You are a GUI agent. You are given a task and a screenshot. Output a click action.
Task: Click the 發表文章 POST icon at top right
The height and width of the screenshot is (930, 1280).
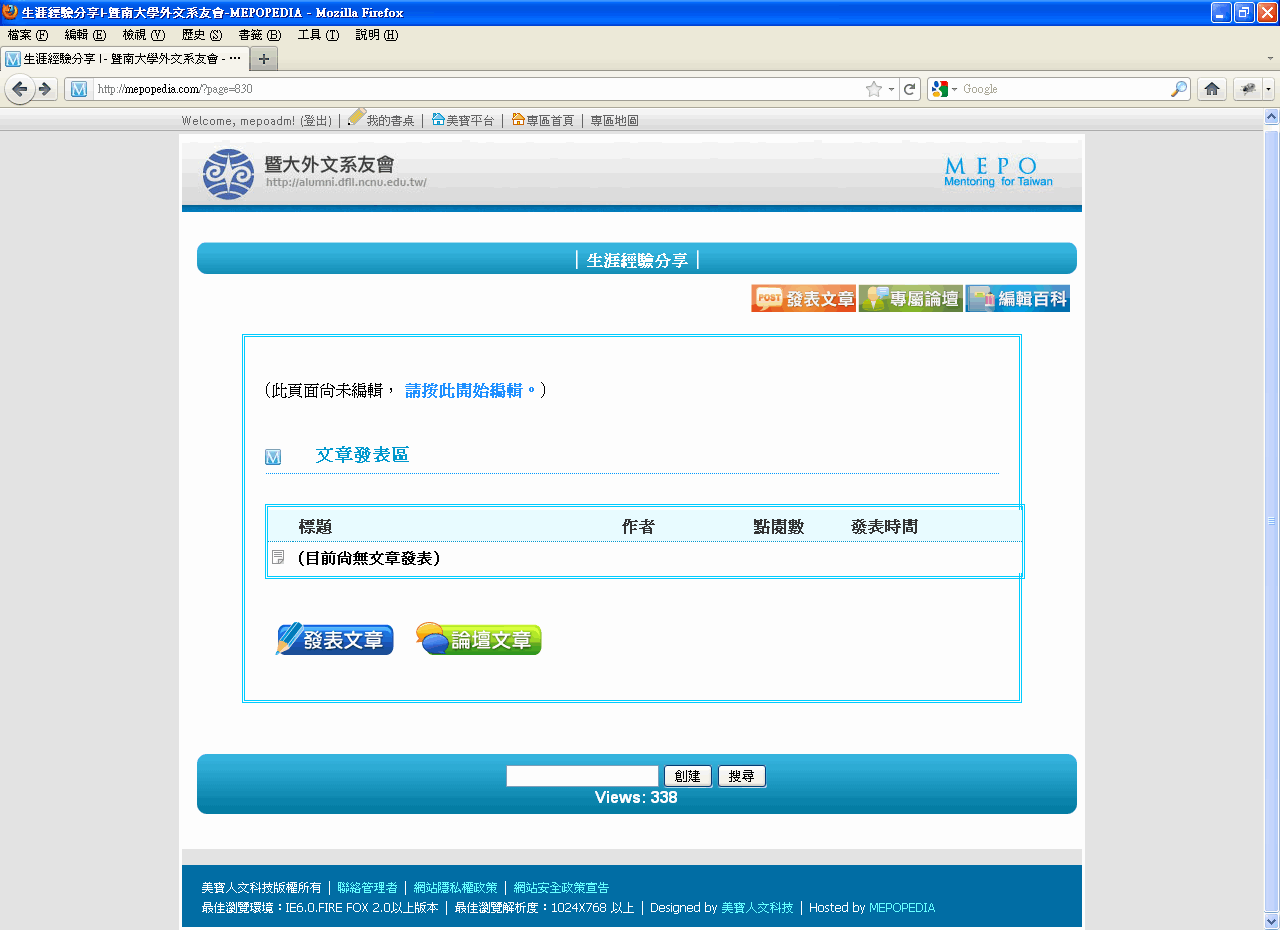(x=803, y=298)
